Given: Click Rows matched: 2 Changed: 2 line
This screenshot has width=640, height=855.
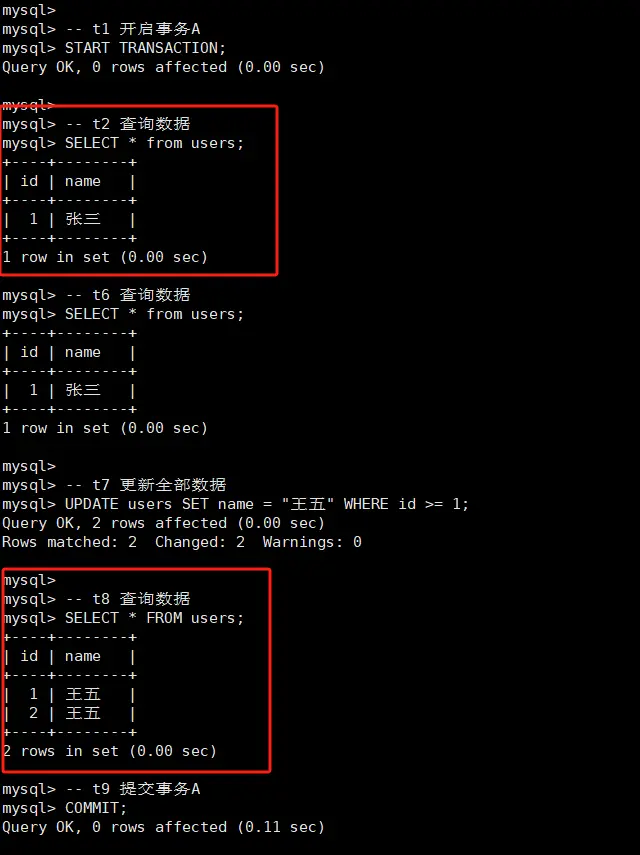Looking at the screenshot, I should click(182, 542).
